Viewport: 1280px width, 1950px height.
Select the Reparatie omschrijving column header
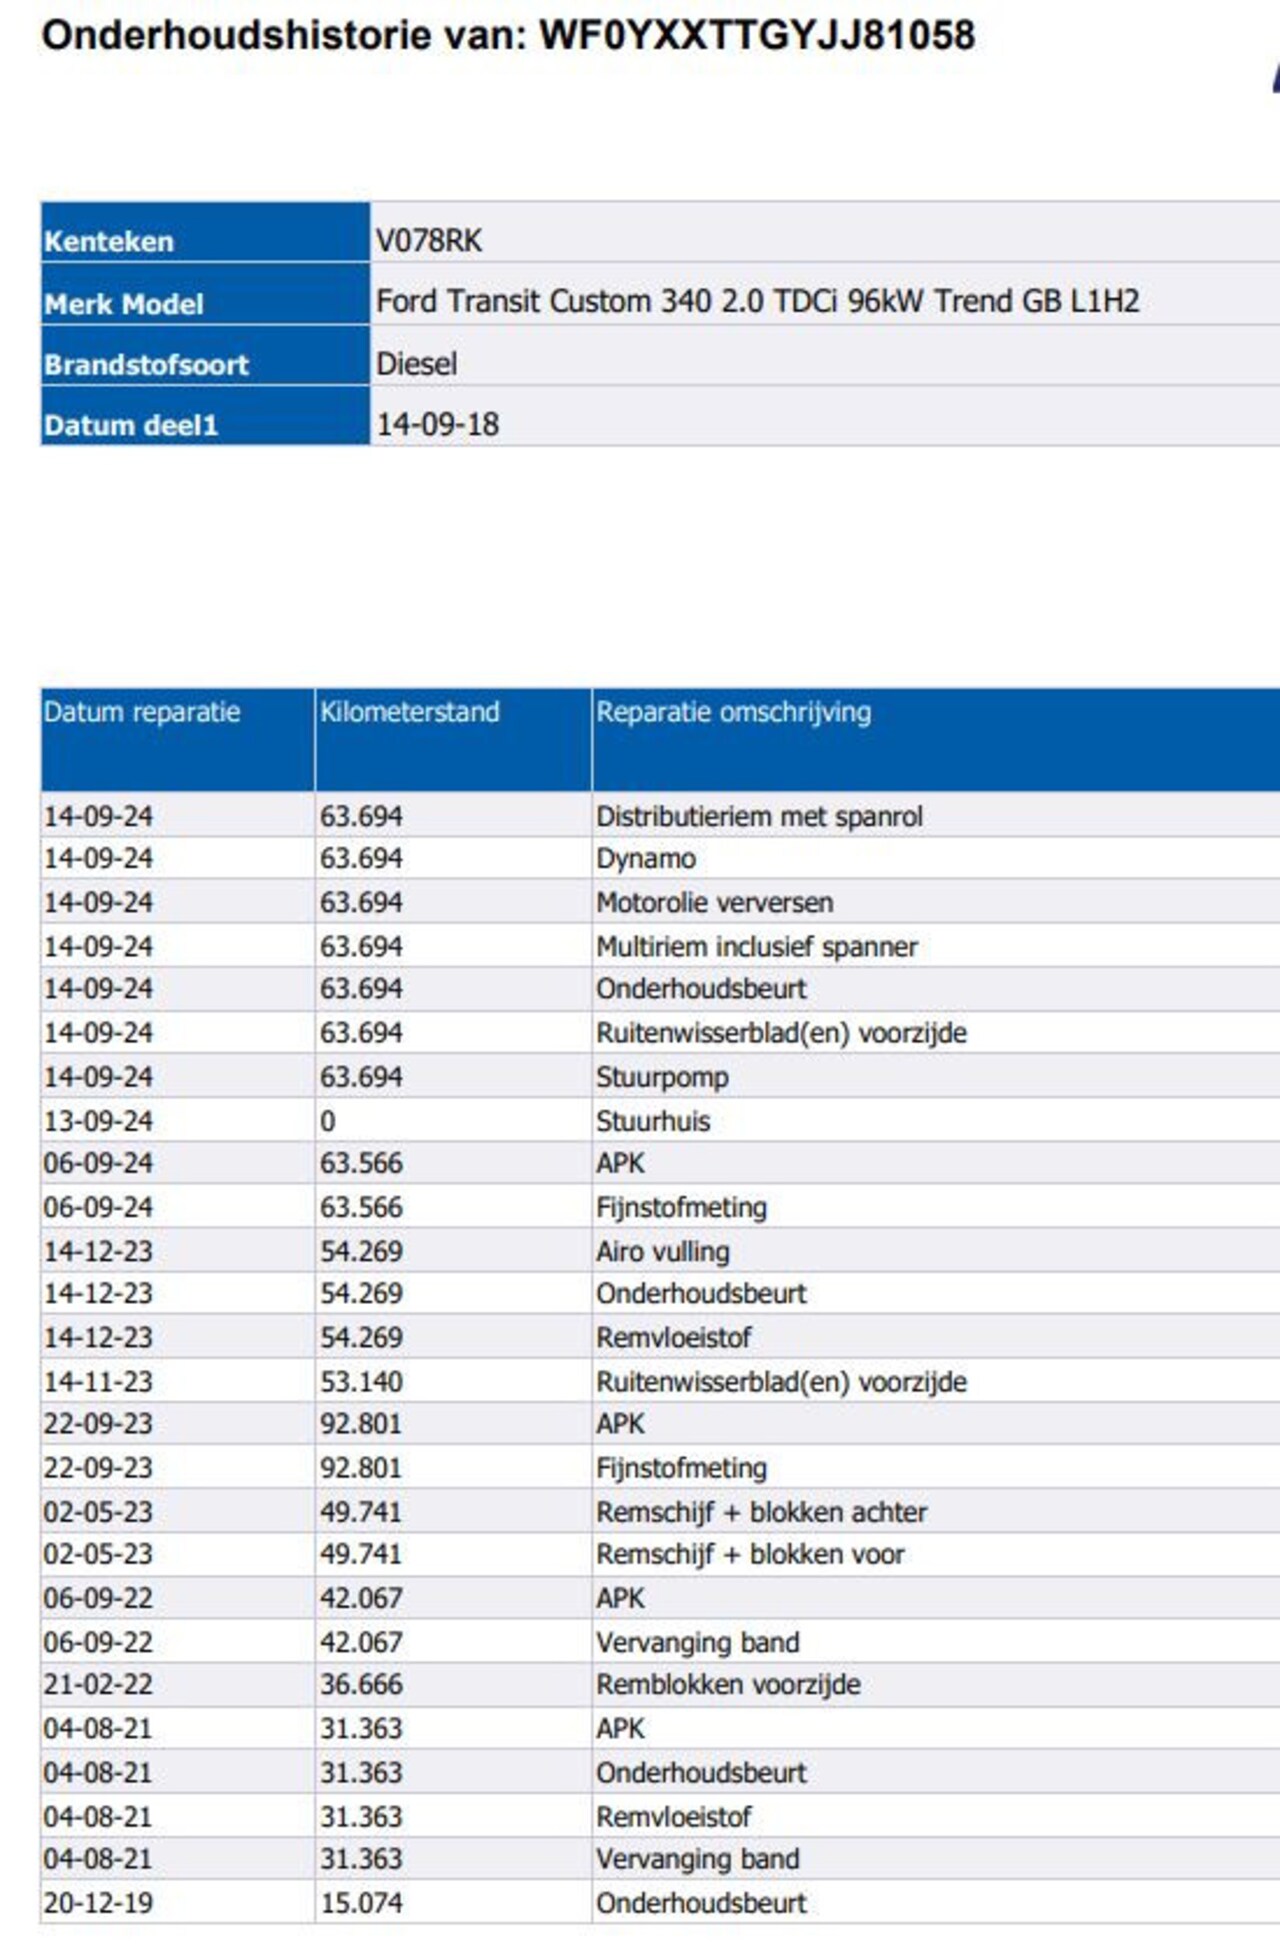click(x=733, y=712)
